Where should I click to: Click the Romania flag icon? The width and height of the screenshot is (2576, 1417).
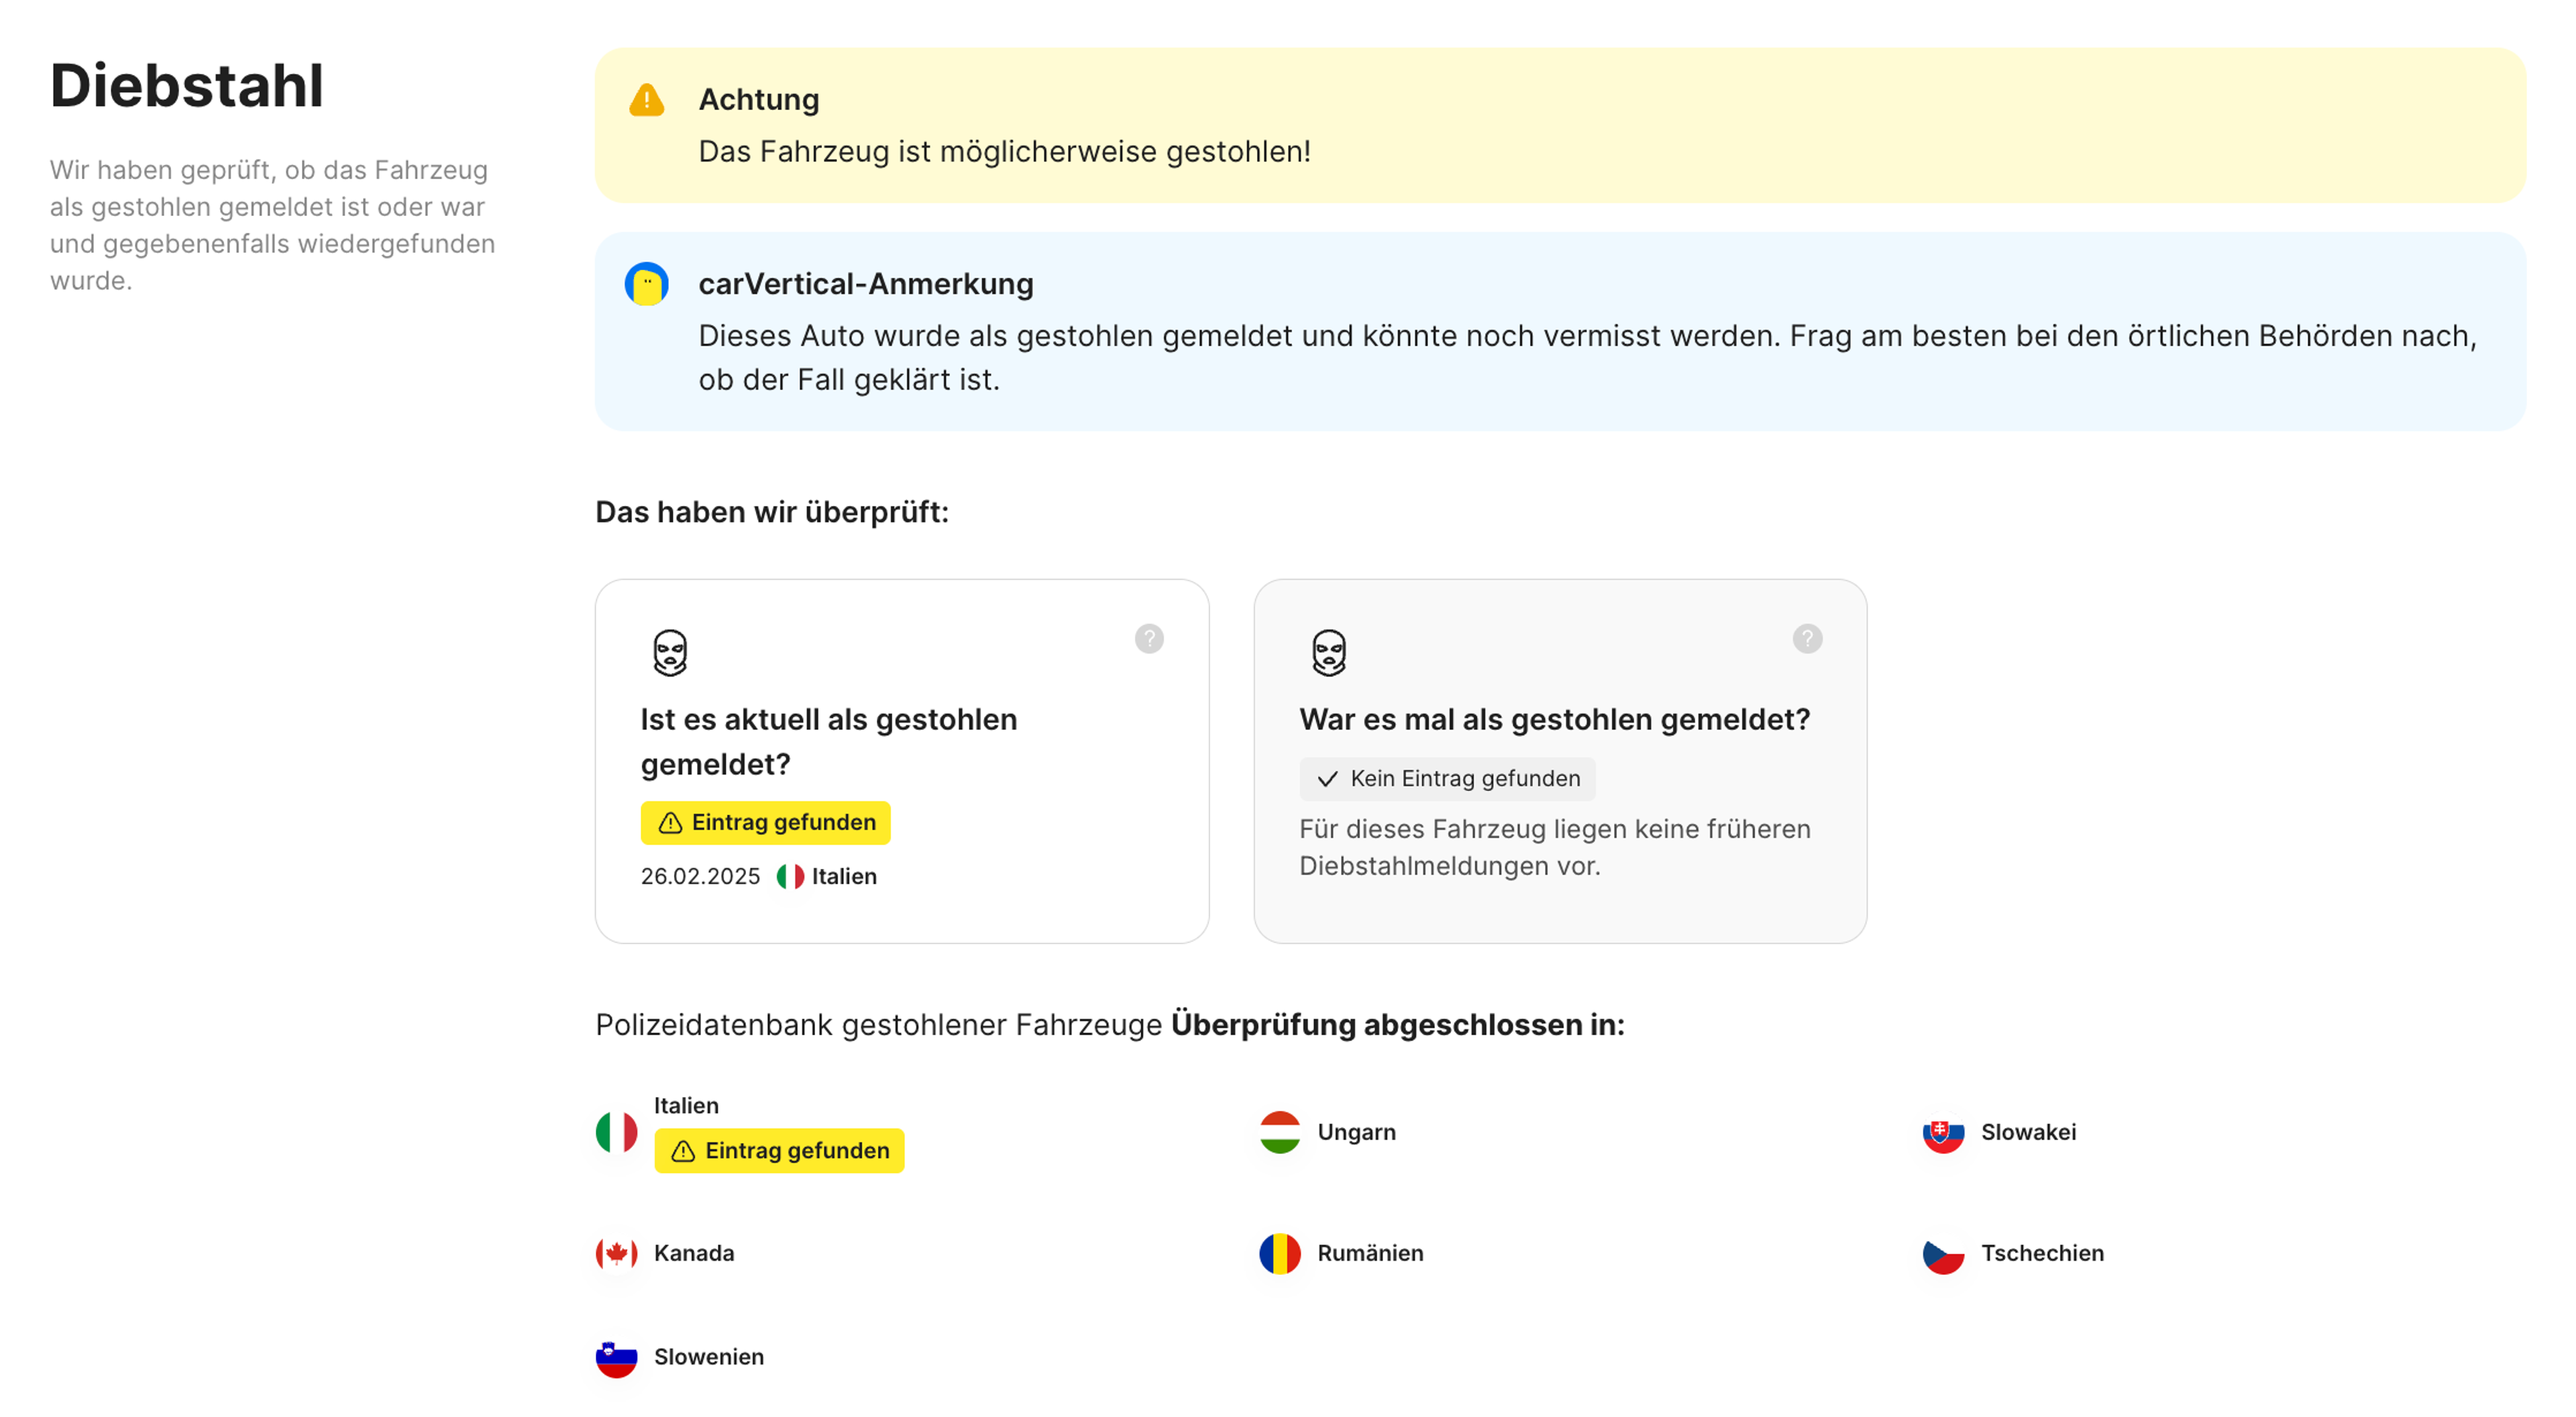(1279, 1253)
